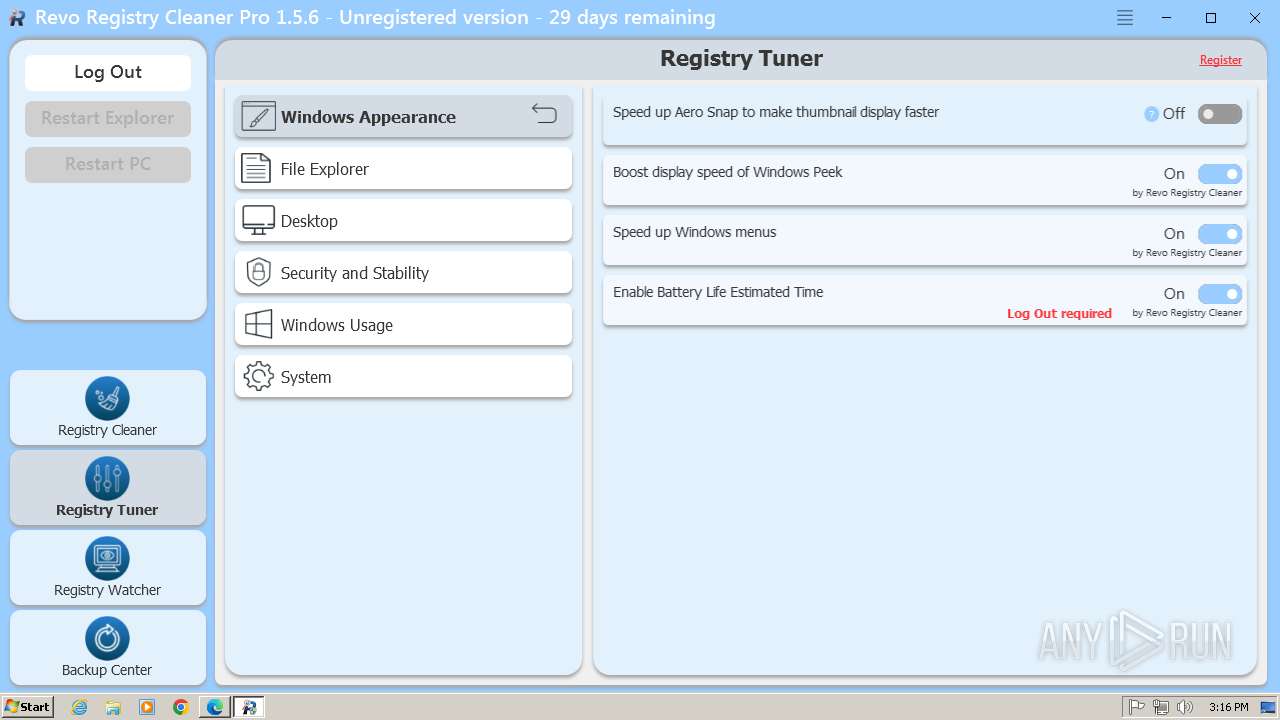
Task: Click the Restart Explorer button
Action: tap(108, 118)
